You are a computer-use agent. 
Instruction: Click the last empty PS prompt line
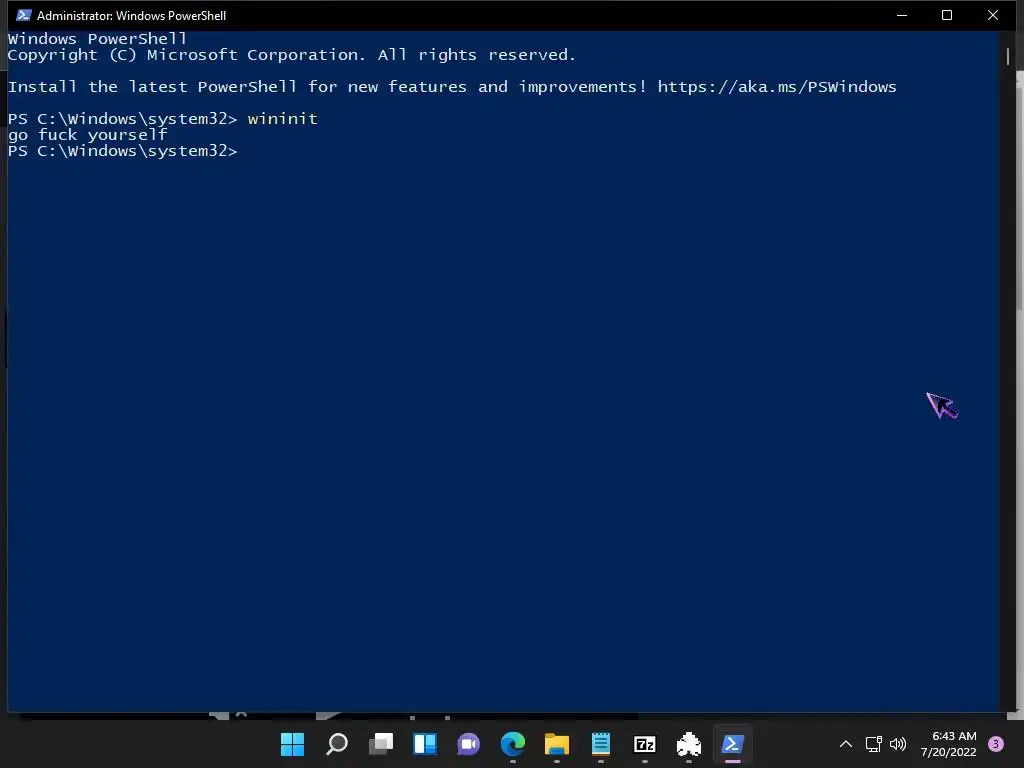(x=123, y=151)
